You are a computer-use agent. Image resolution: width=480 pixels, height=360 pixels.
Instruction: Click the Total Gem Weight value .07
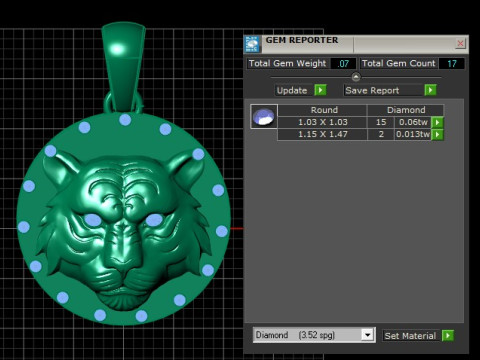pyautogui.click(x=343, y=63)
